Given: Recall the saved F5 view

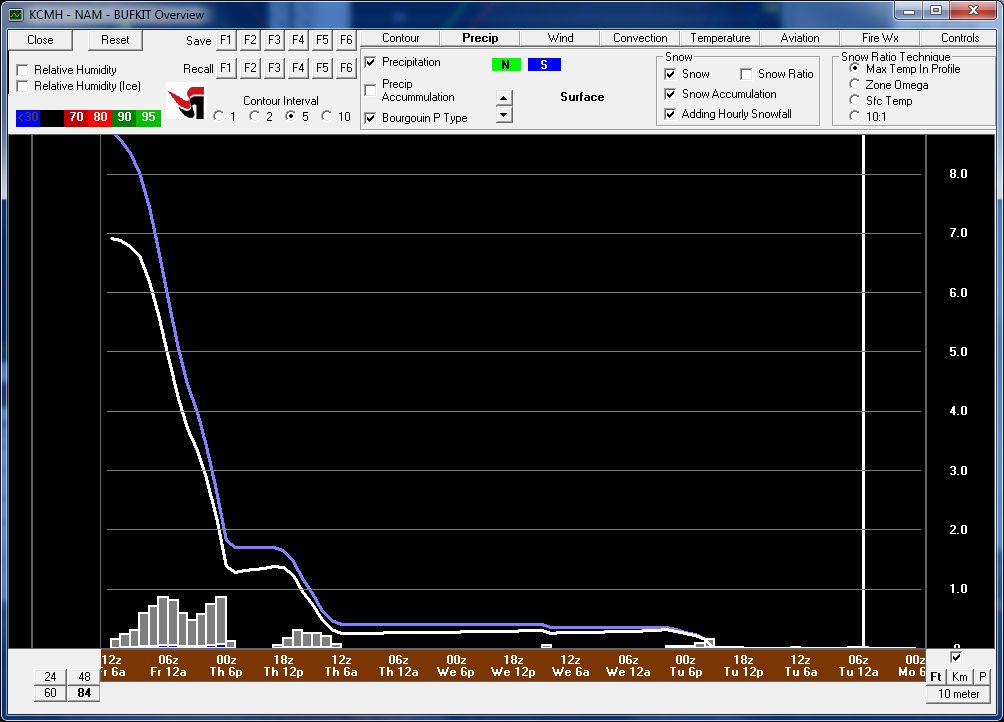Looking at the screenshot, I should click(322, 68).
